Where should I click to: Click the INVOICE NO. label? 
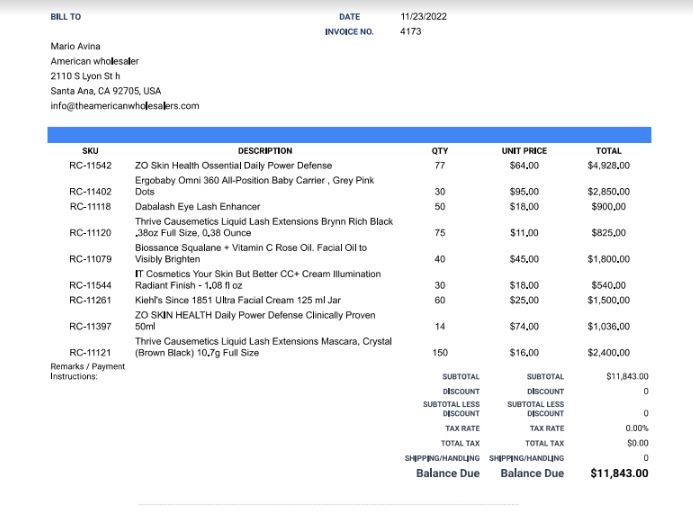click(x=349, y=32)
